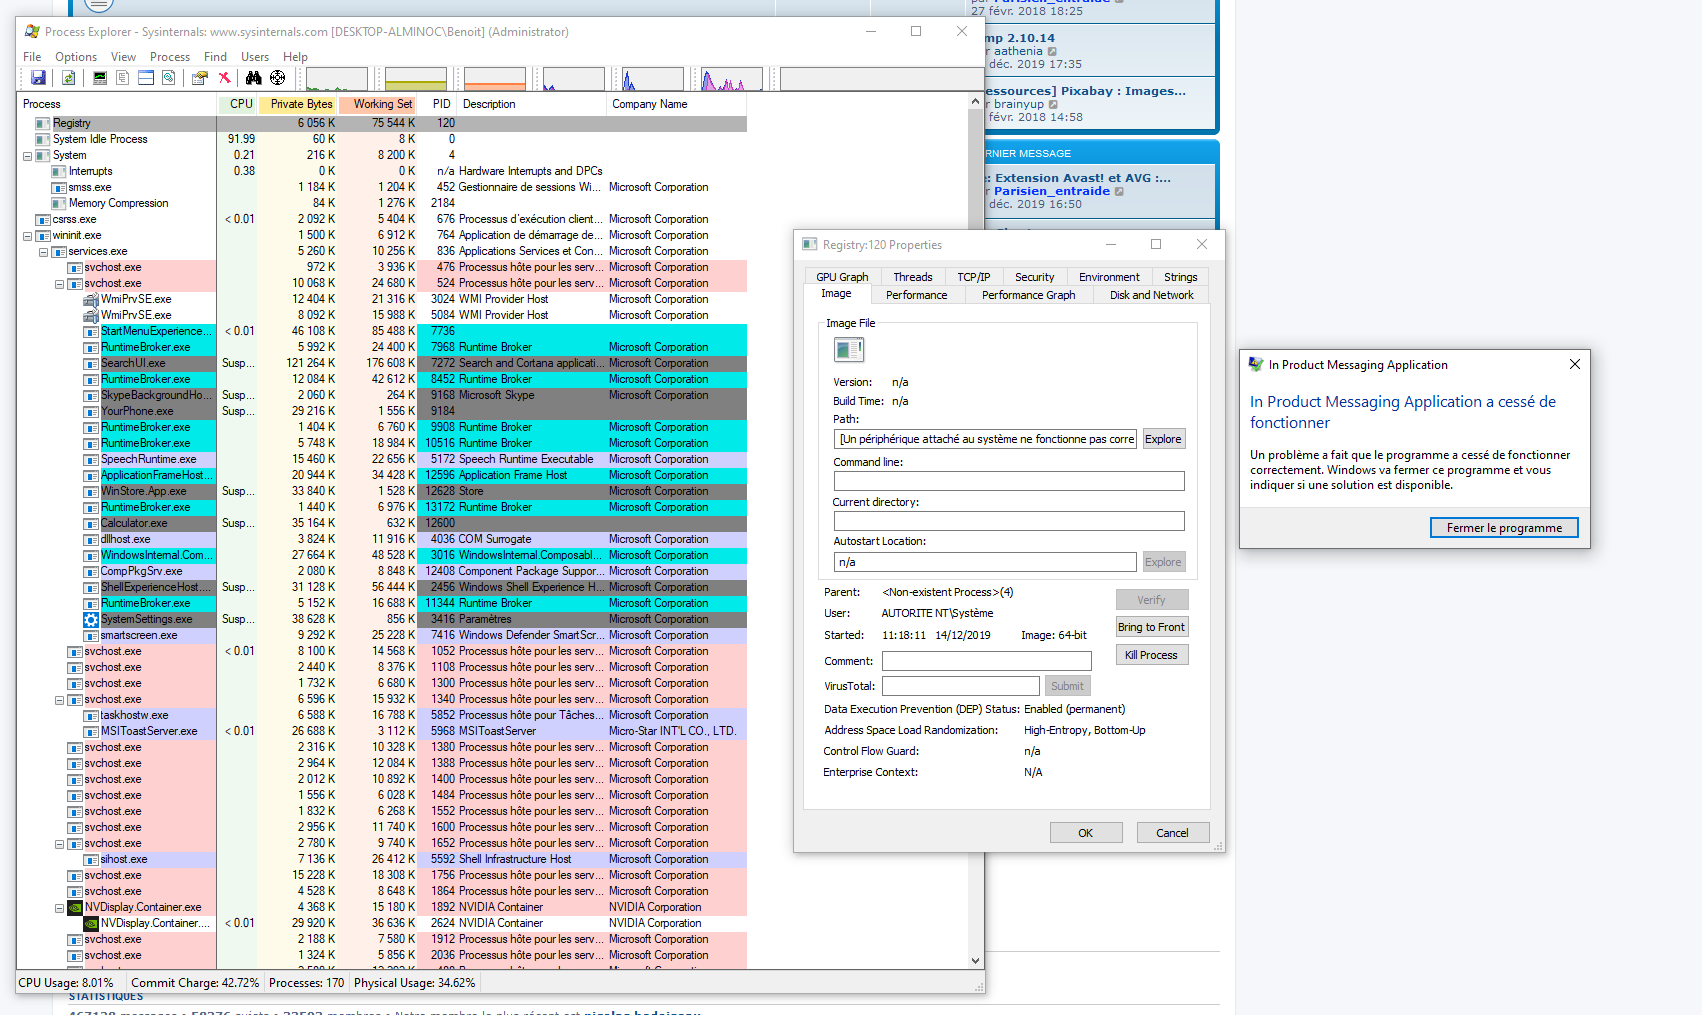Open System Information via the toolbar monitor icon
Viewport: 1702px width, 1015px height.
click(100, 78)
